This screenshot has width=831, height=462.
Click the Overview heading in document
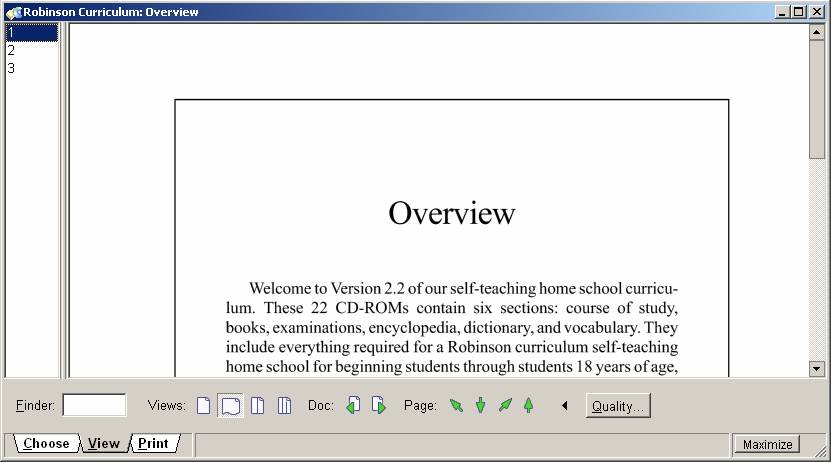(x=452, y=214)
